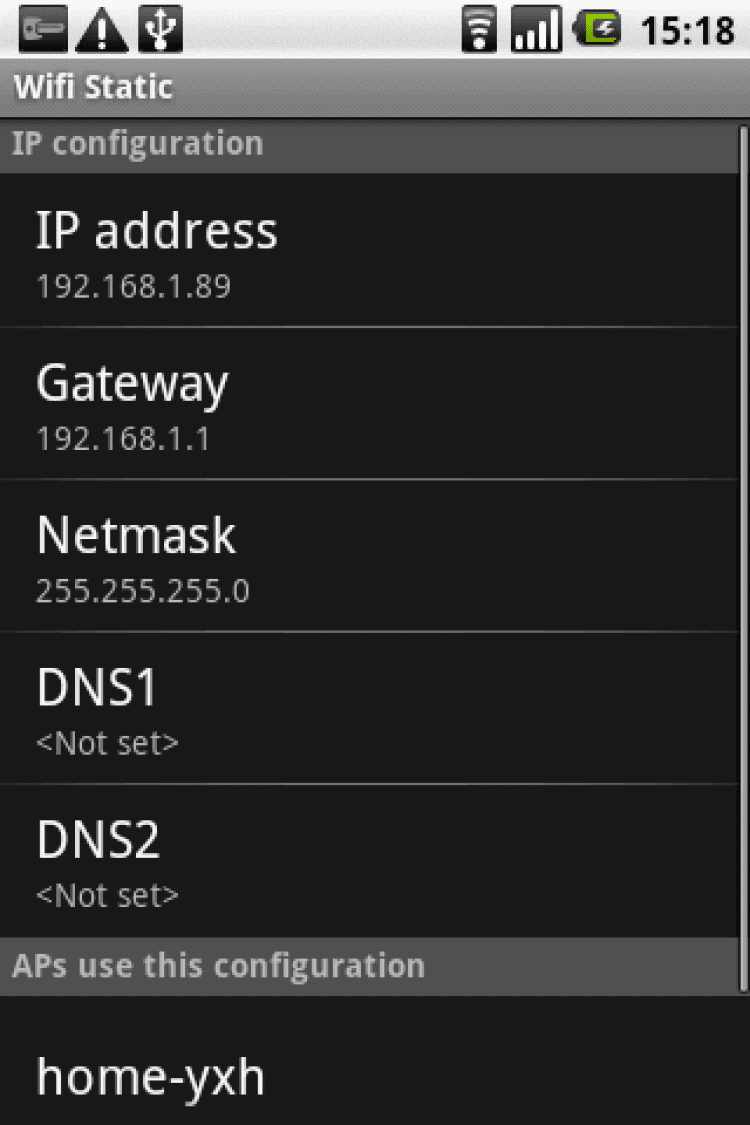Image resolution: width=750 pixels, height=1125 pixels.
Task: Tap the Wi-Fi signal status icon
Action: tap(479, 30)
